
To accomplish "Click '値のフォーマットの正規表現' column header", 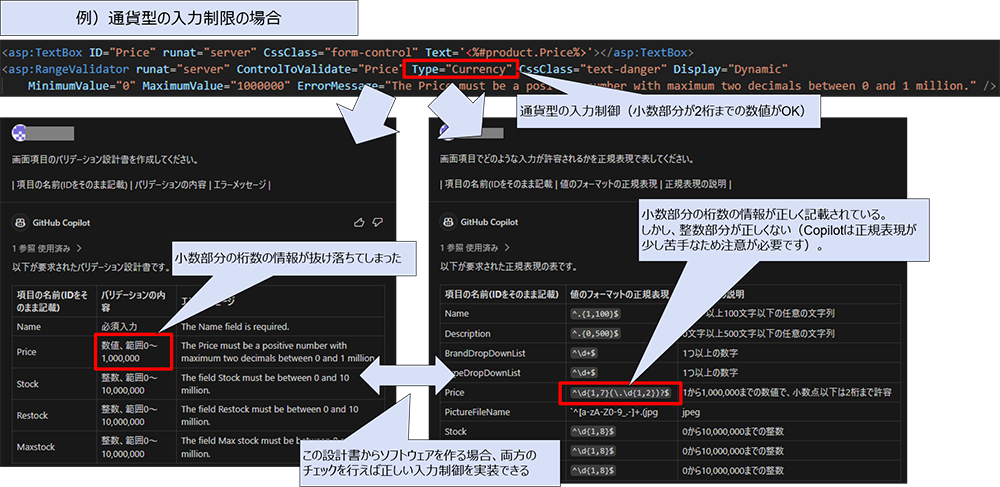I will (x=621, y=294).
